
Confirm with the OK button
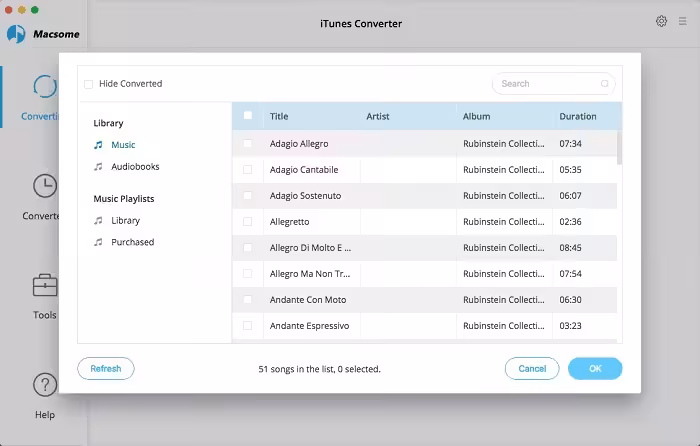595,368
